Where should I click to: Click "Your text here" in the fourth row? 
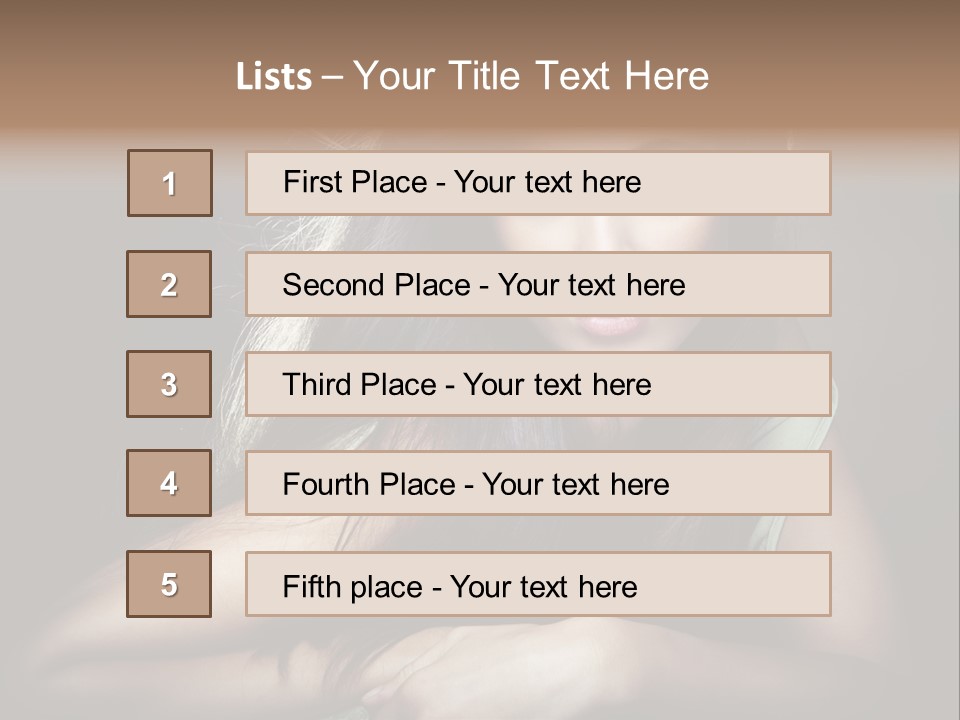575,485
